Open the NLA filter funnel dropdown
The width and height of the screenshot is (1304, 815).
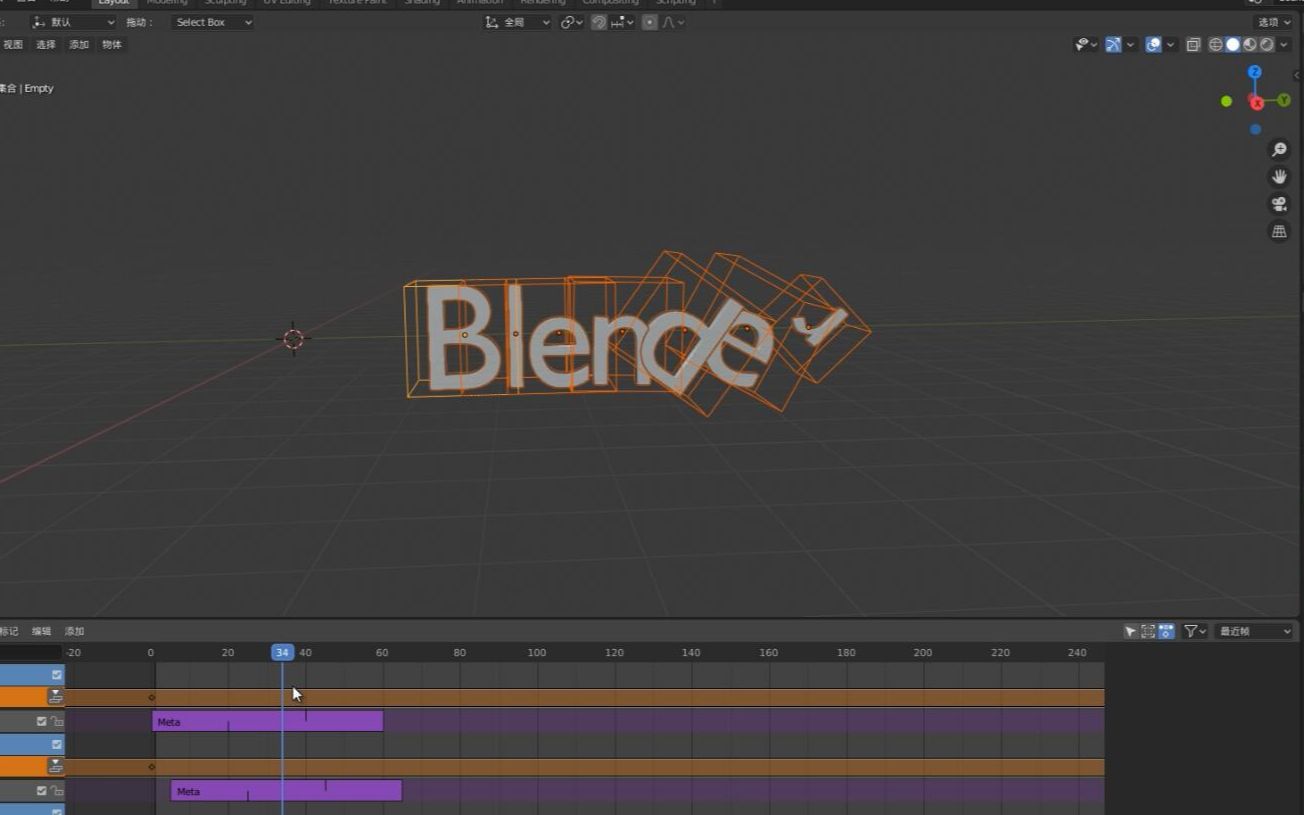point(1195,631)
